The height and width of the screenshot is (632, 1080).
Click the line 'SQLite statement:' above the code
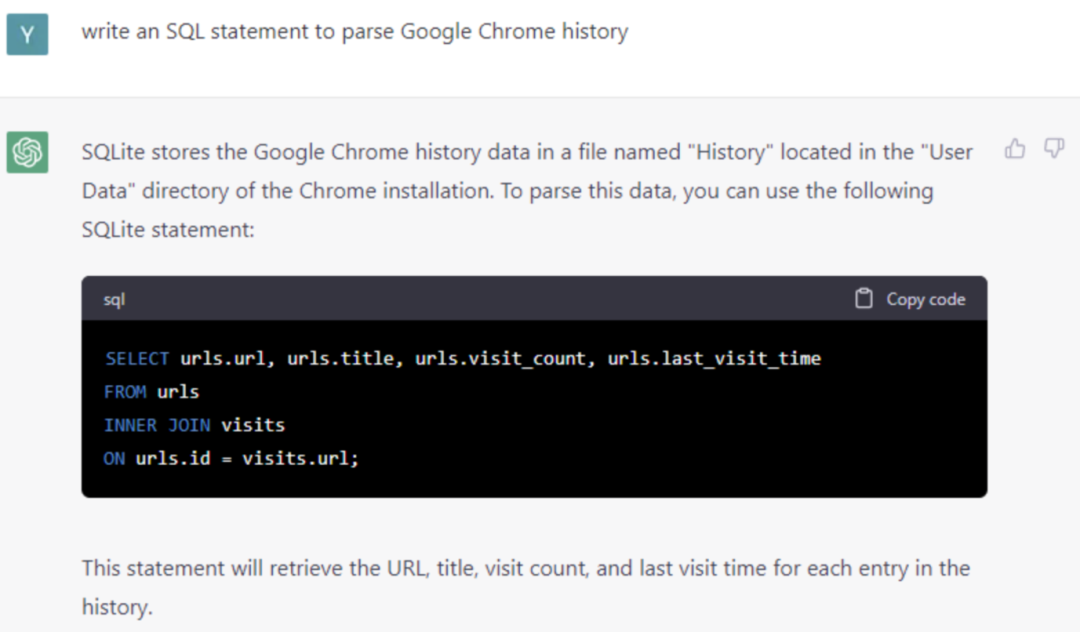pyautogui.click(x=168, y=229)
